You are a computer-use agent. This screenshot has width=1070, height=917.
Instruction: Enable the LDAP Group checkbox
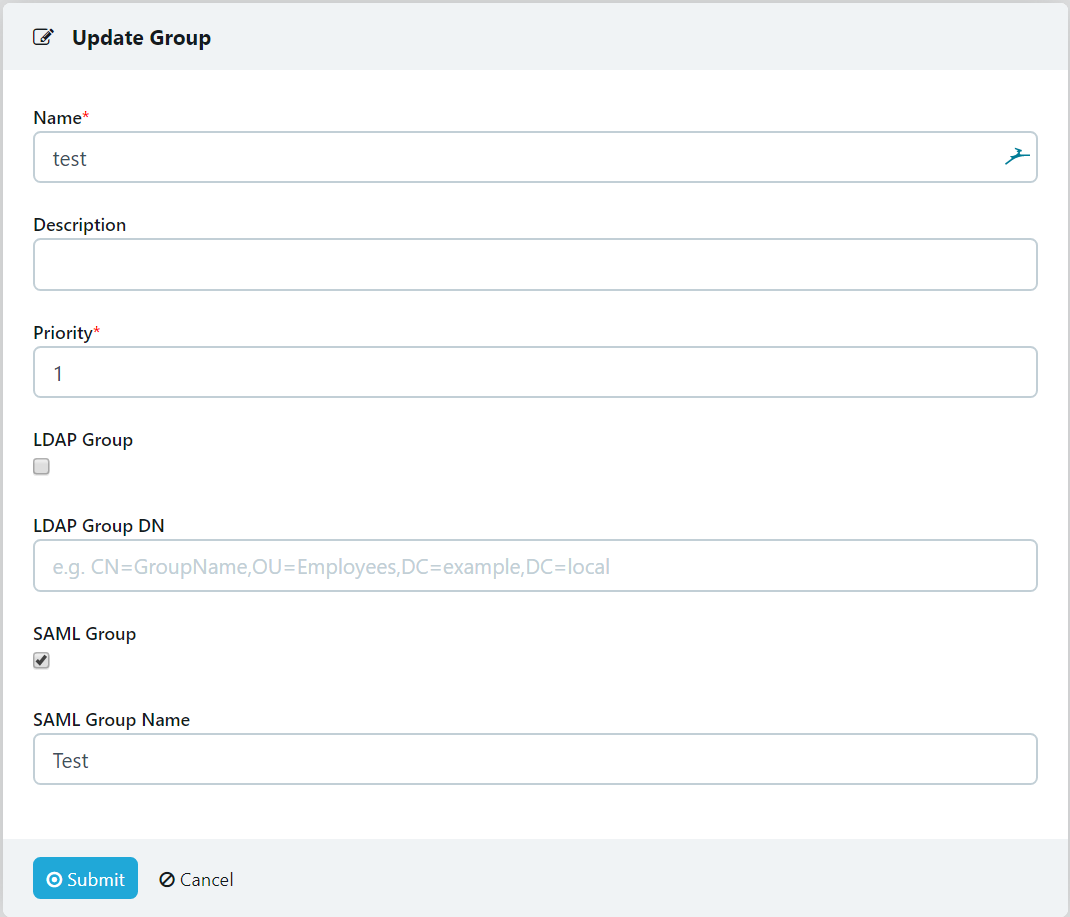[41, 466]
